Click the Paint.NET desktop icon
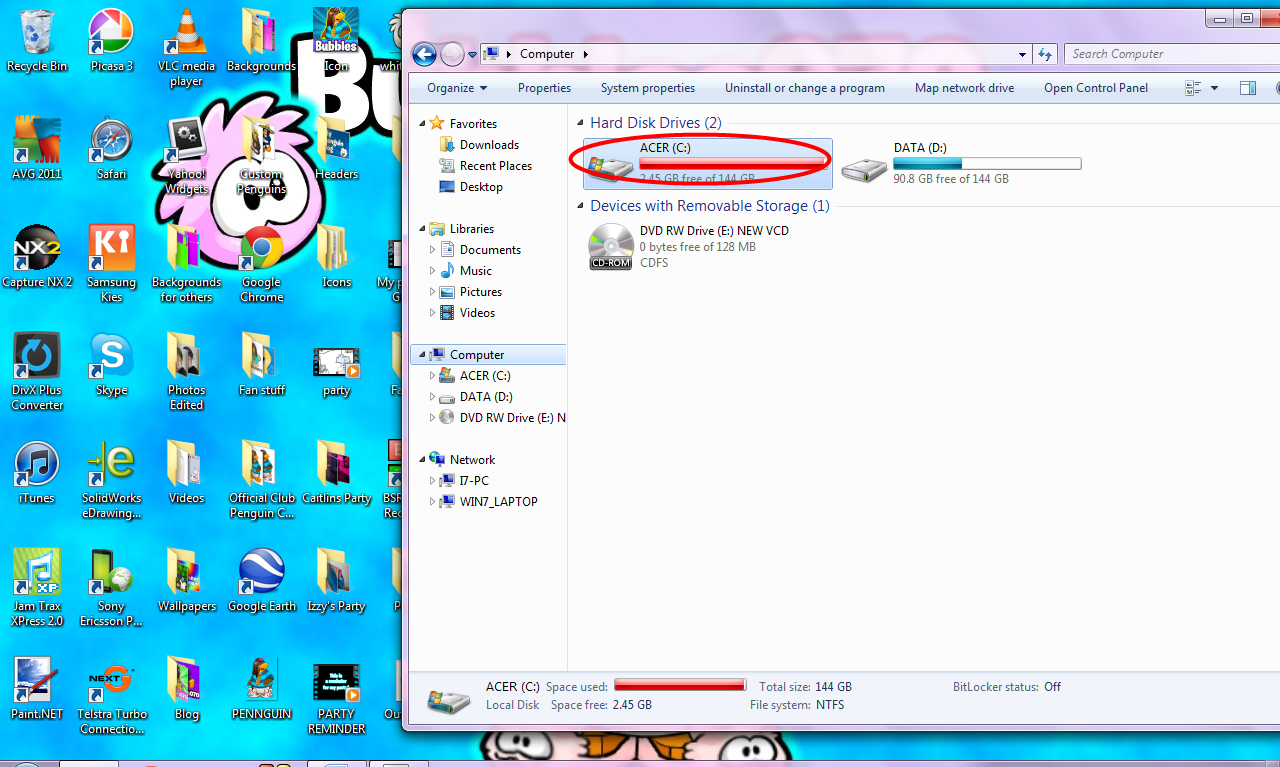1280x767 pixels. [x=37, y=690]
